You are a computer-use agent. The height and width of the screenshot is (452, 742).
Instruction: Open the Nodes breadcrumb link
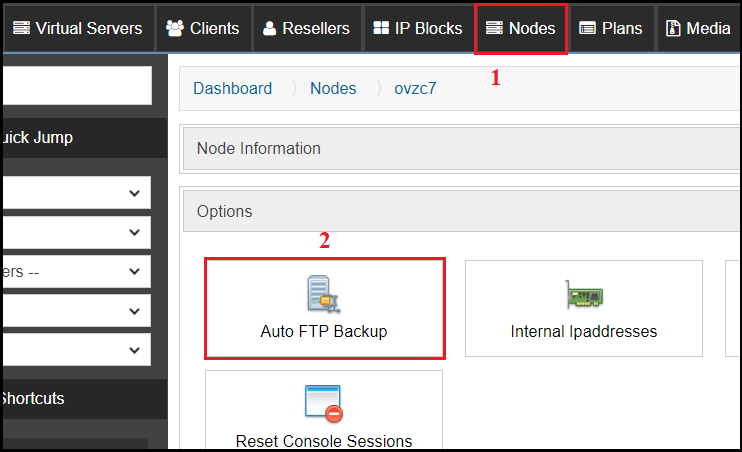[x=333, y=89]
